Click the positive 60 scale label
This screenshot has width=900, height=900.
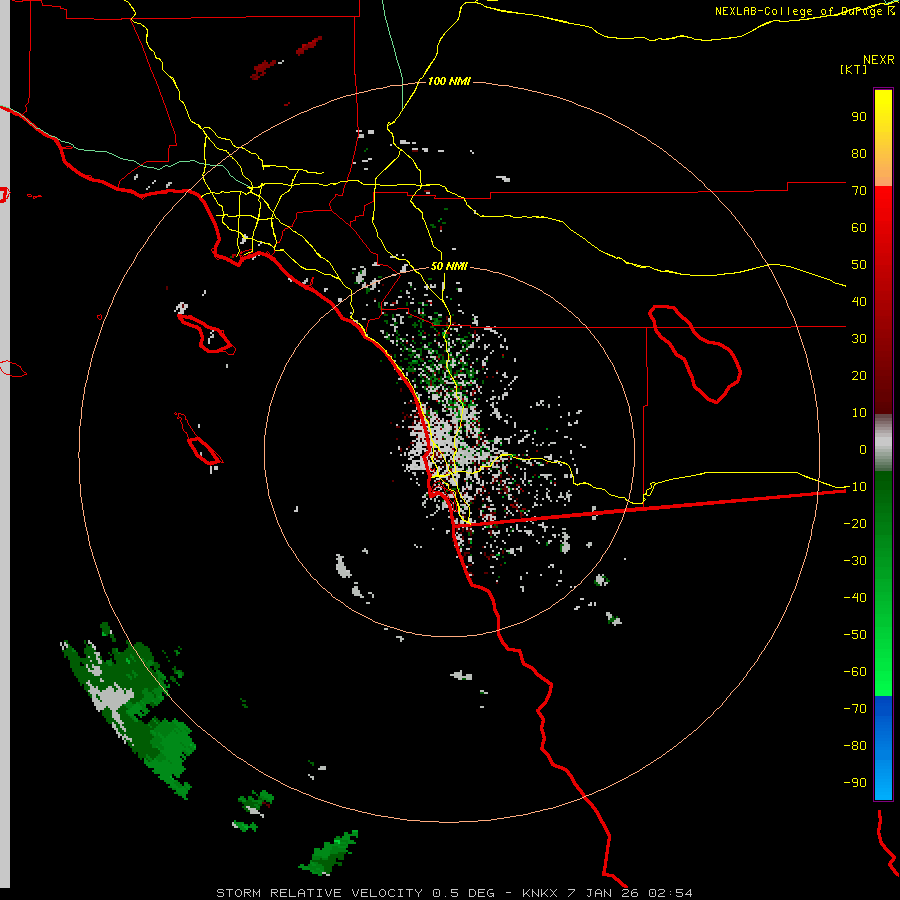click(x=859, y=227)
